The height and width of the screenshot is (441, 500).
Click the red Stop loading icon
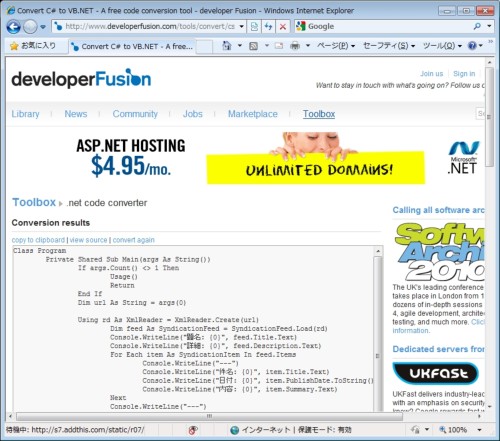coord(283,26)
